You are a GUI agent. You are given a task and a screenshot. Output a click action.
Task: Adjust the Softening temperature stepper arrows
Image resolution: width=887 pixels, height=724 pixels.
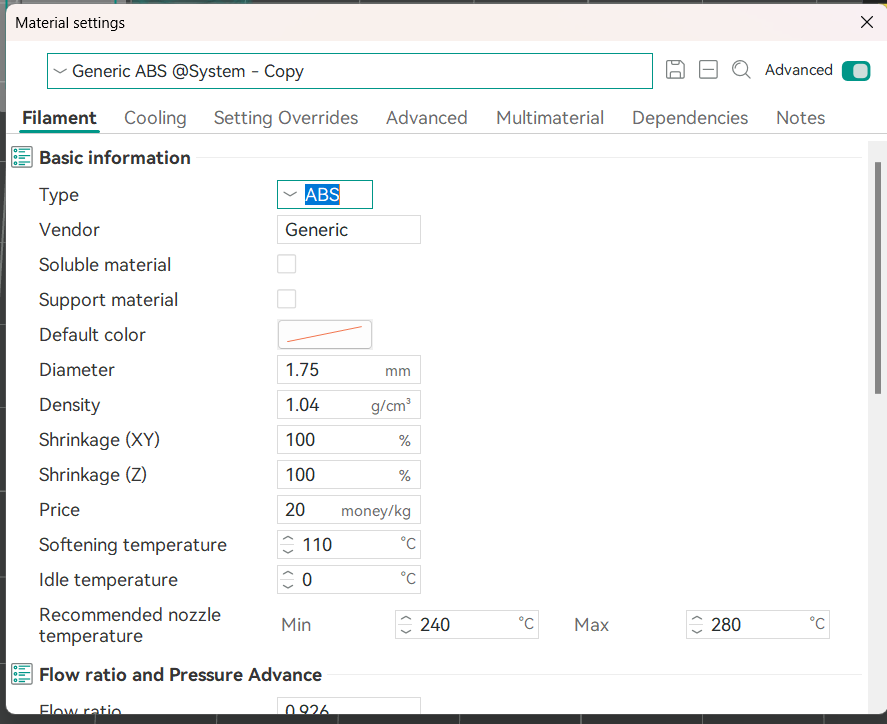(288, 545)
